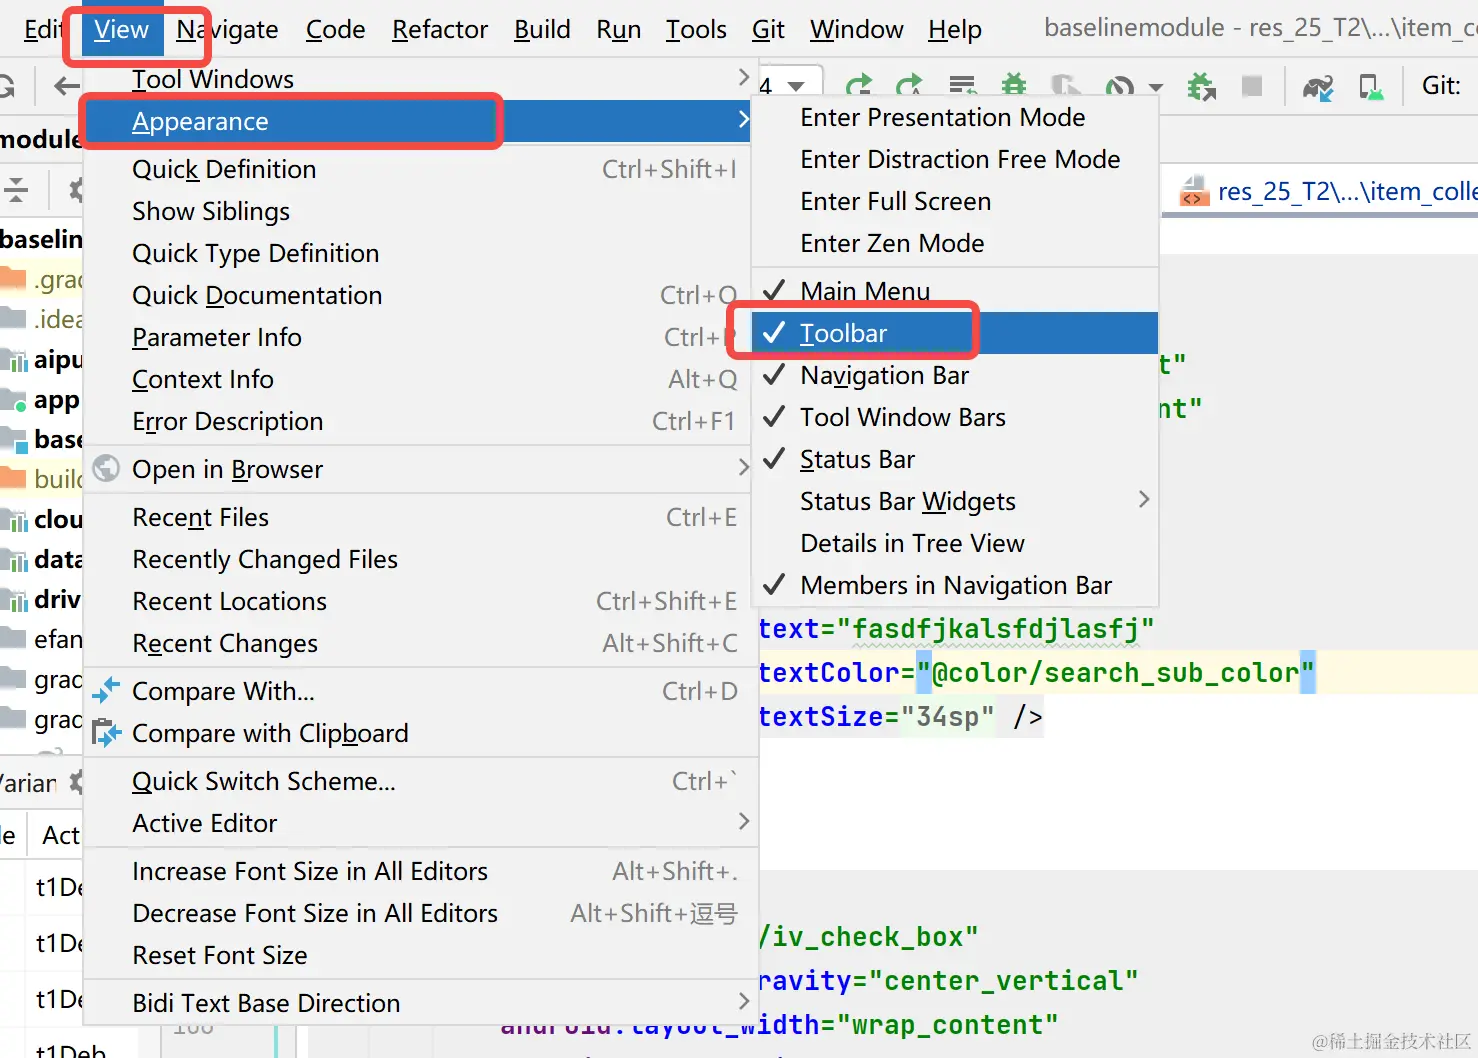
Task: Open the Navigate menu
Action: 227,30
